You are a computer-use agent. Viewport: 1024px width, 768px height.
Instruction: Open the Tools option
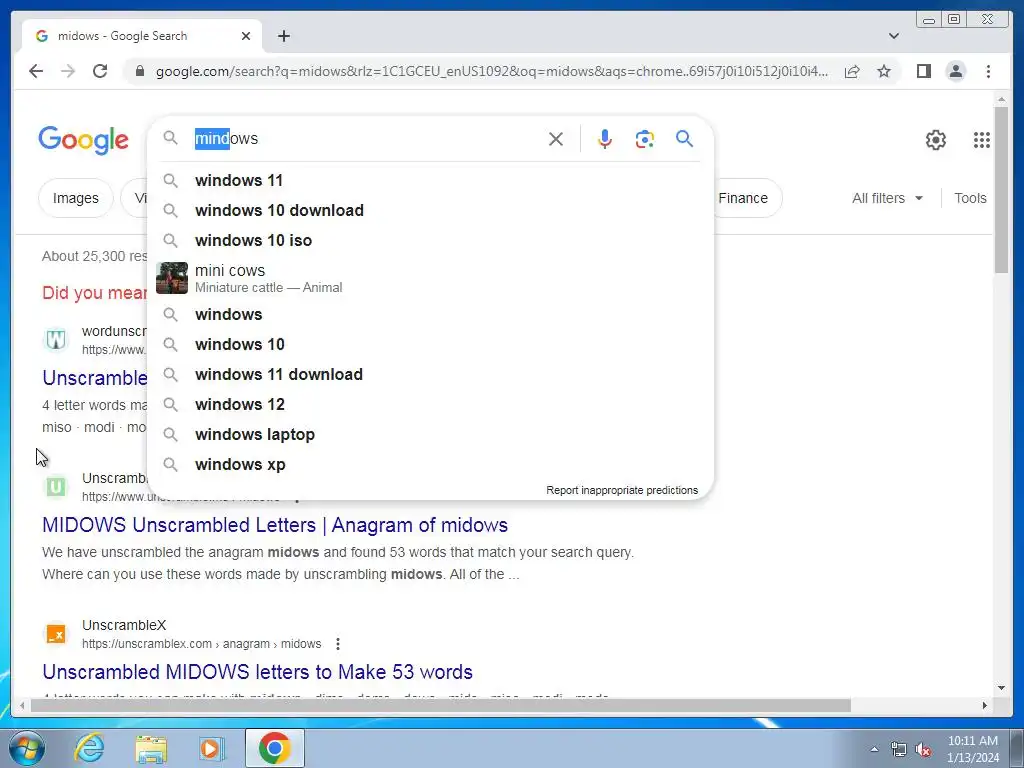click(970, 198)
